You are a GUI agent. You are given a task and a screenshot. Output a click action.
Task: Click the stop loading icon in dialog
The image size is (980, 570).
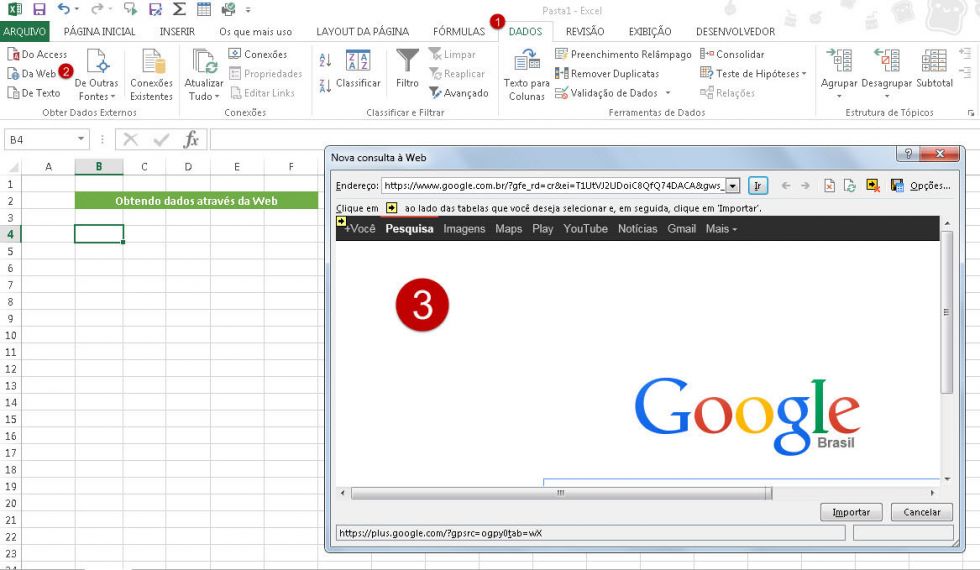click(x=829, y=186)
